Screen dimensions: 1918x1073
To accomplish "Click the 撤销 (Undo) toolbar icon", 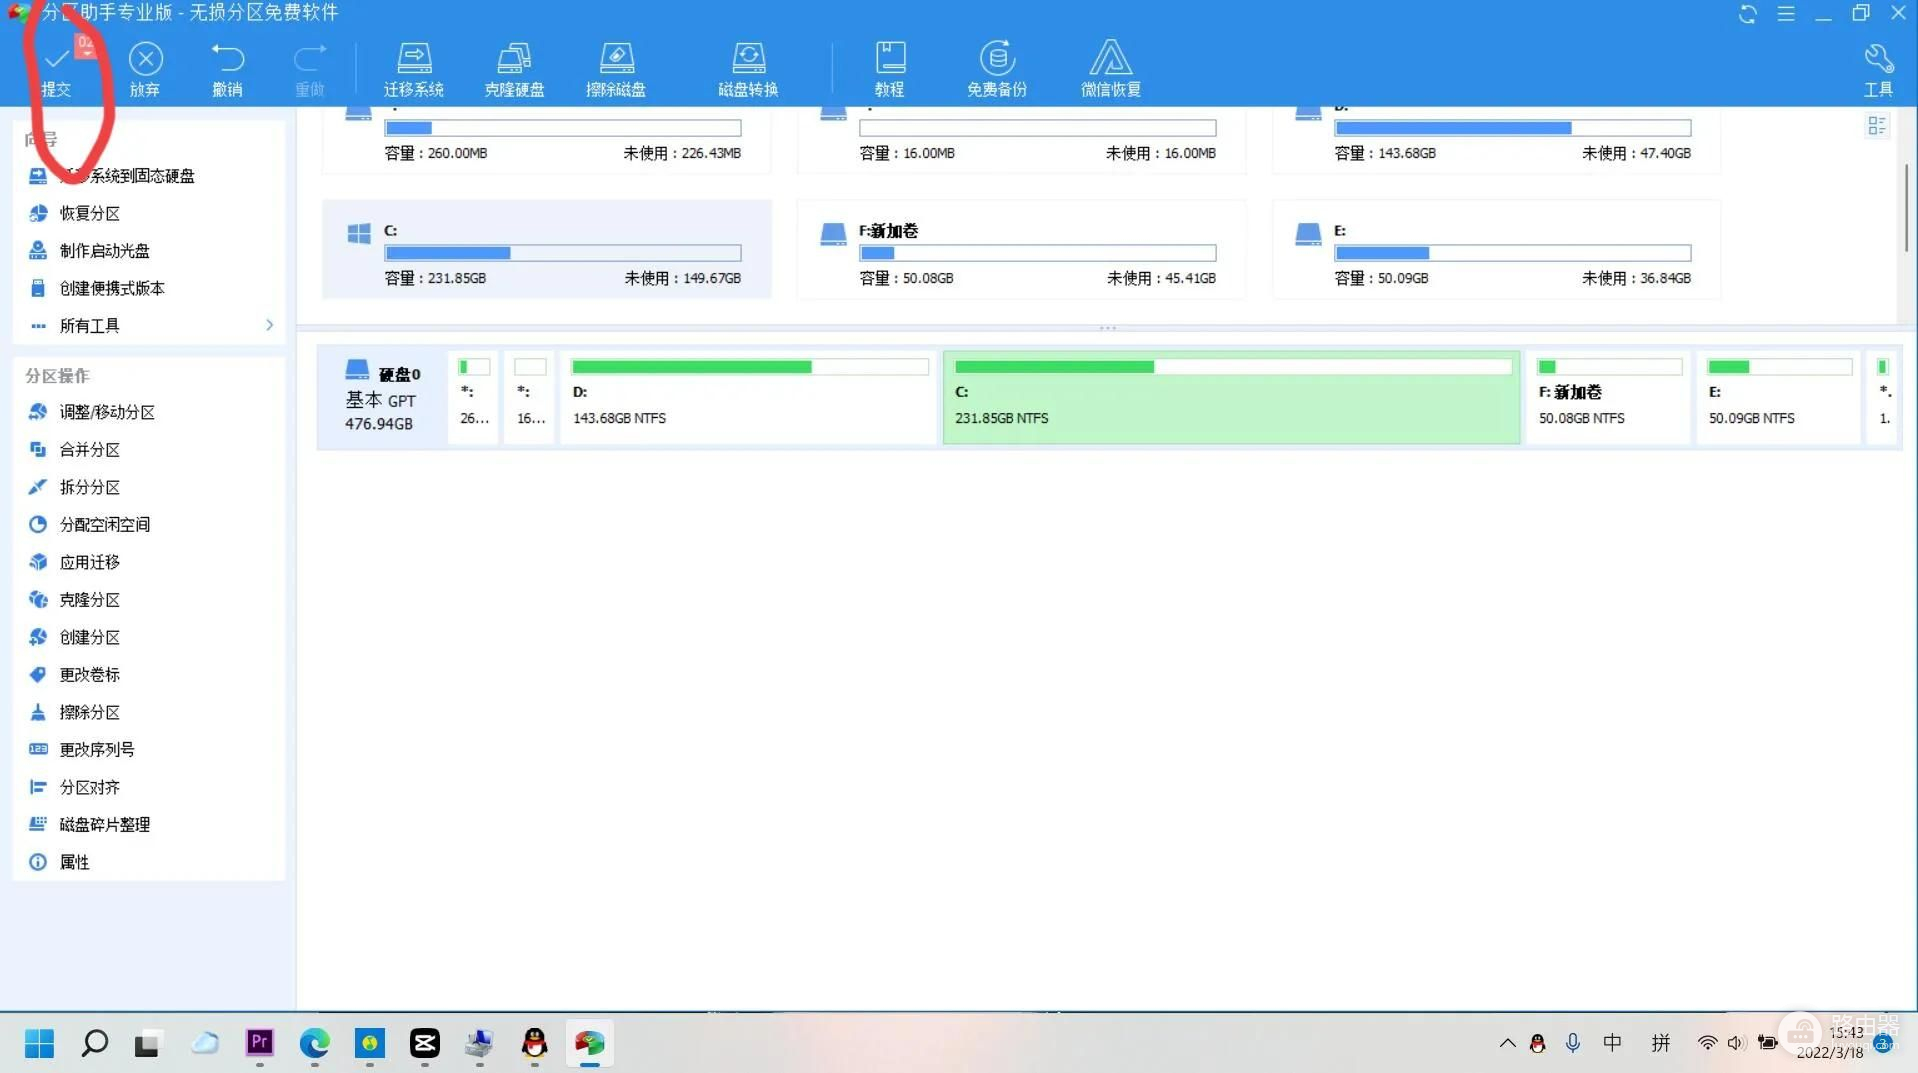I will point(227,68).
